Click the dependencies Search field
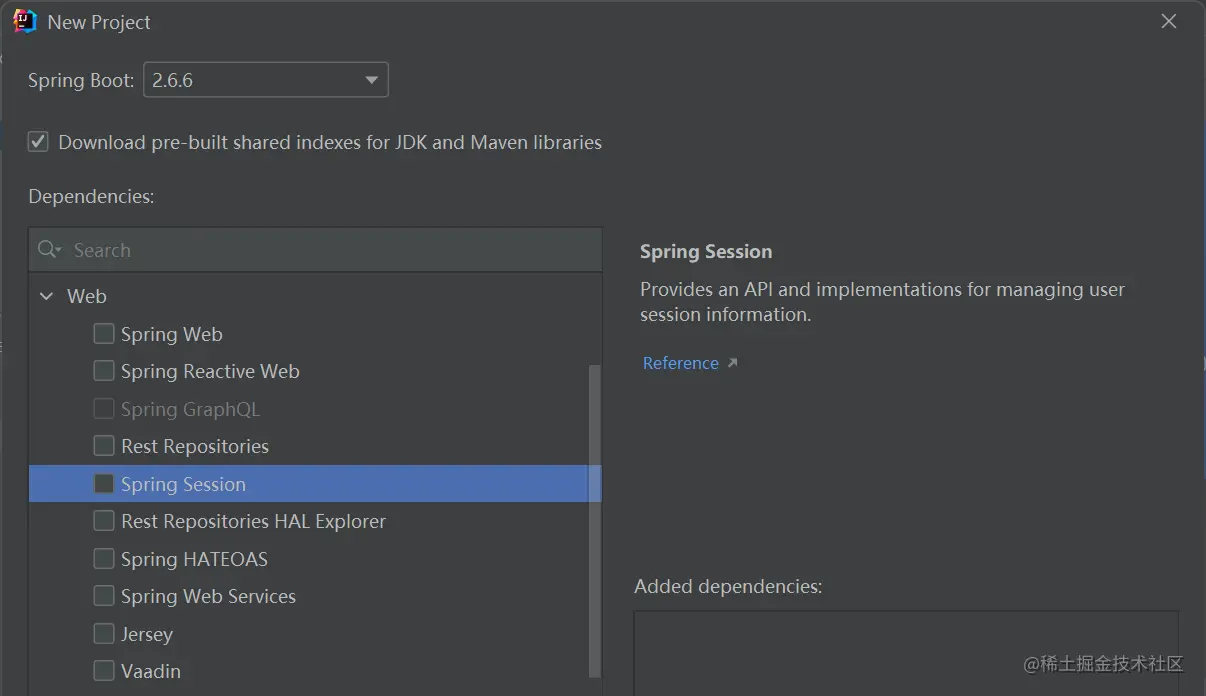Screen dimensions: 1206x696 330,250
